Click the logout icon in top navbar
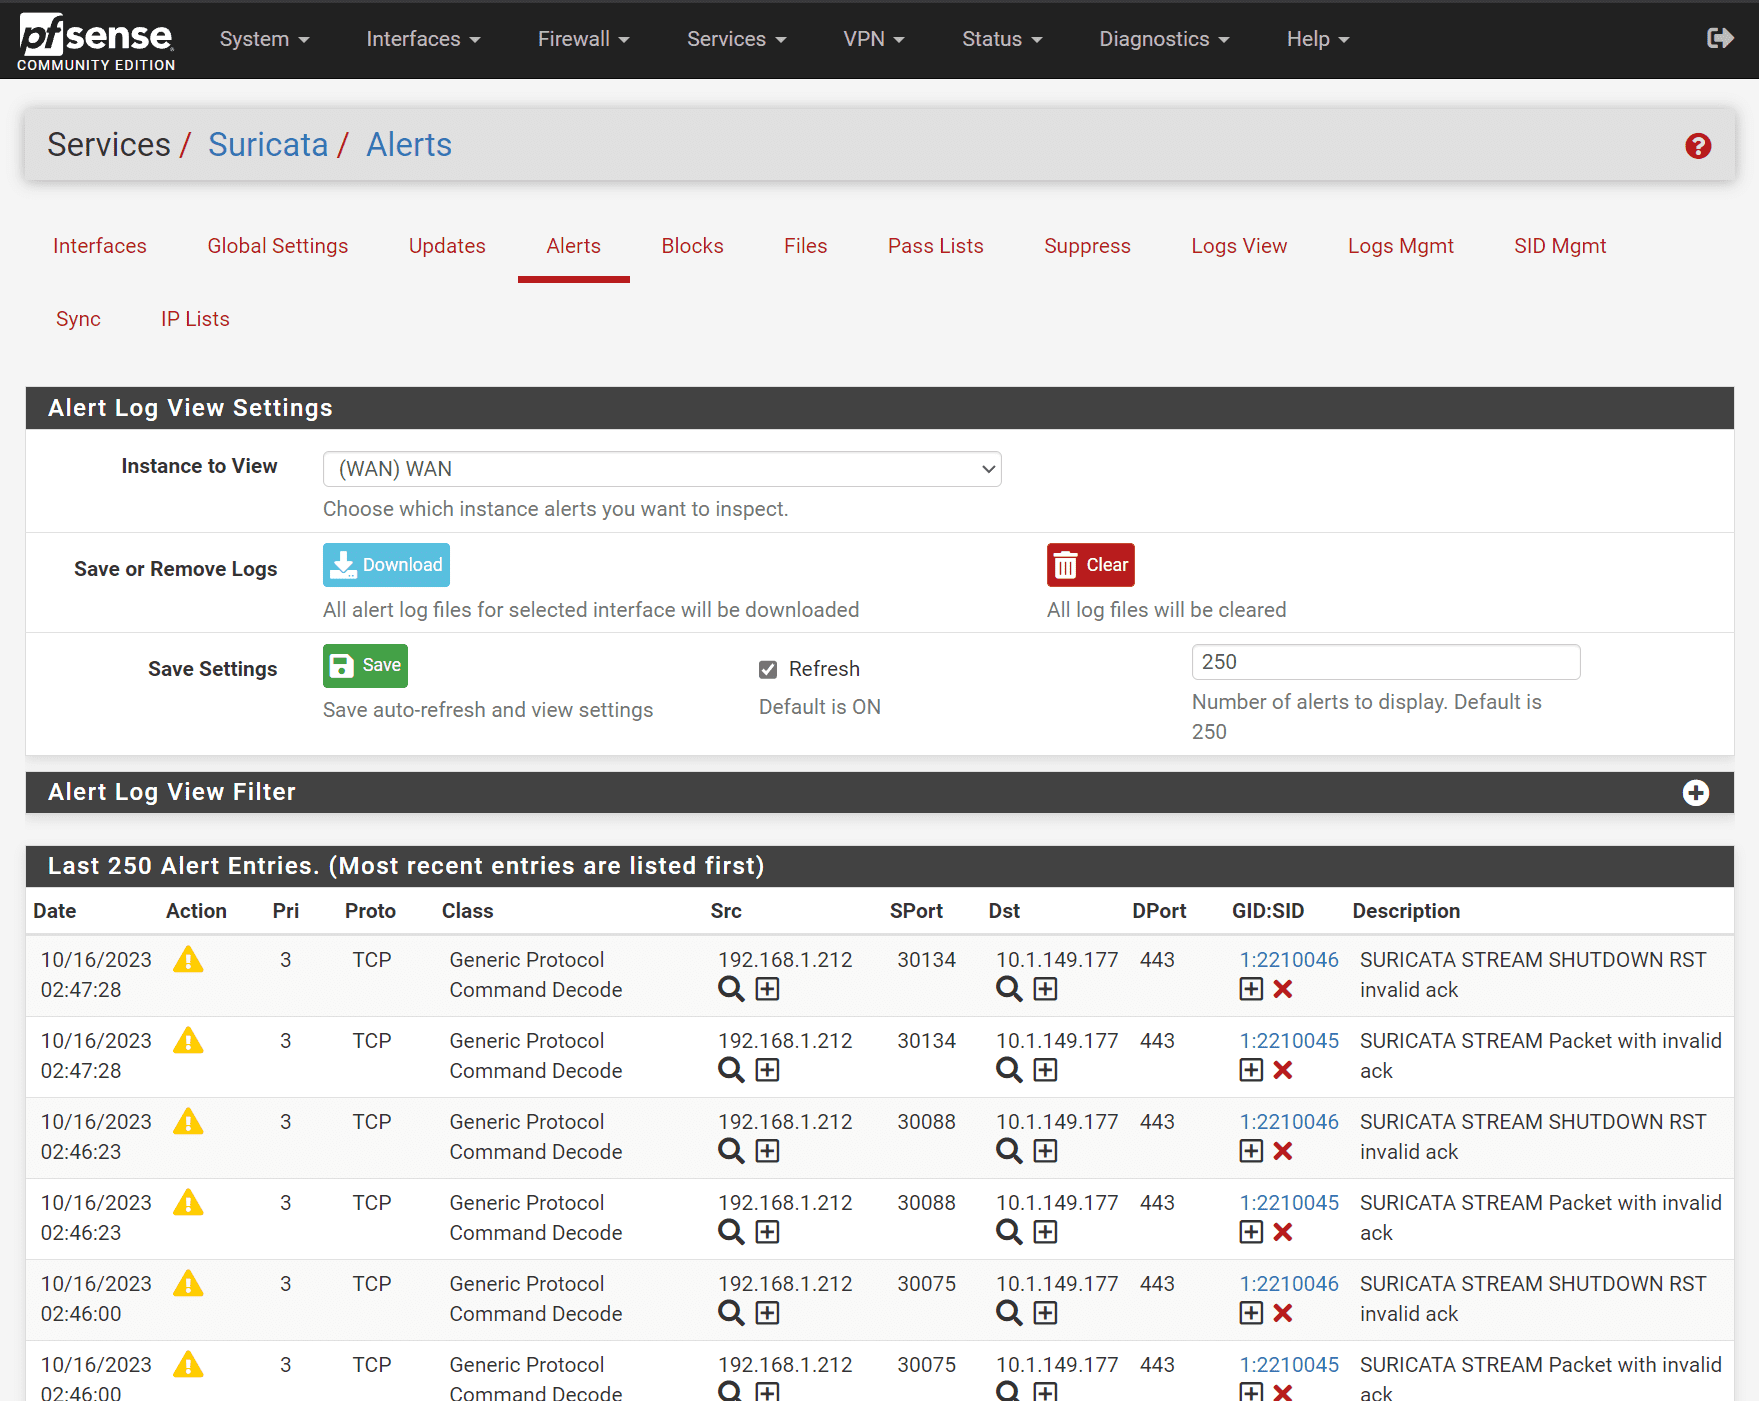 click(1719, 38)
